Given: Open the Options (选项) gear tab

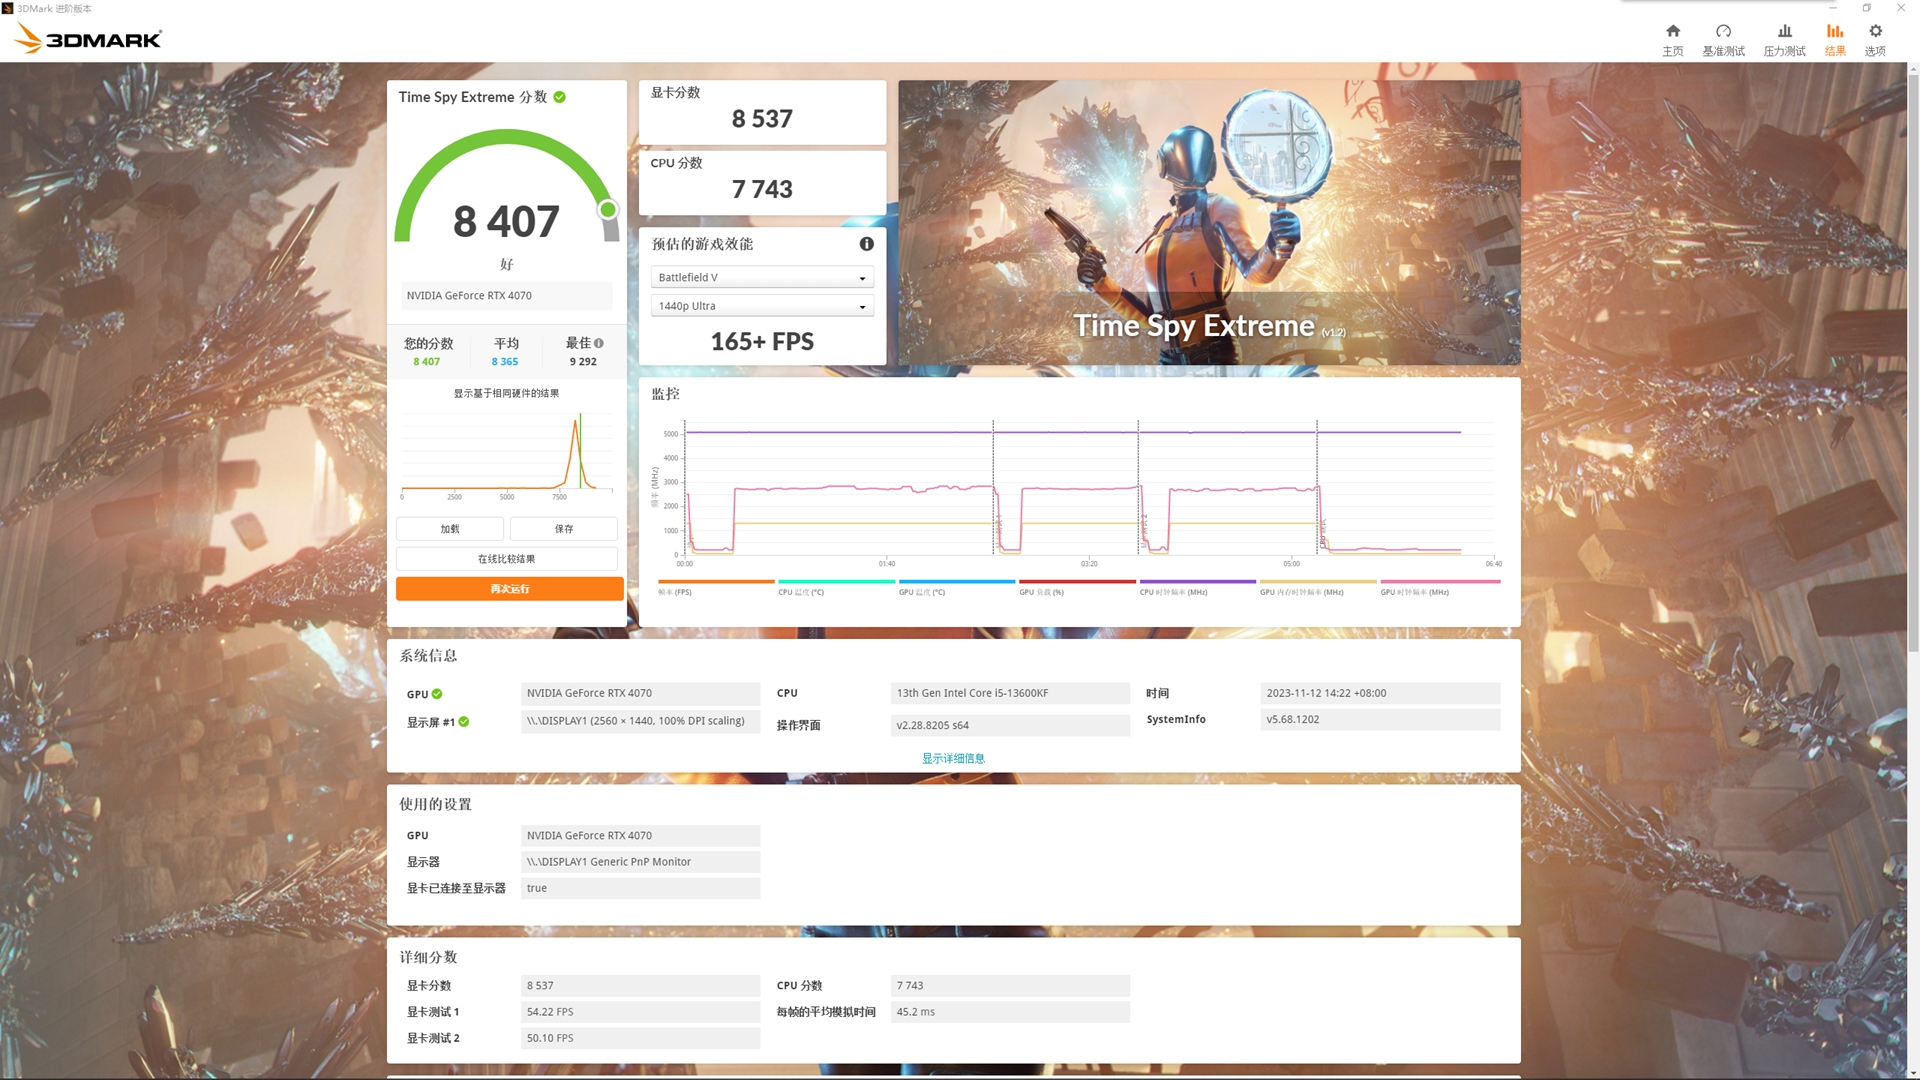Looking at the screenshot, I should (1875, 39).
